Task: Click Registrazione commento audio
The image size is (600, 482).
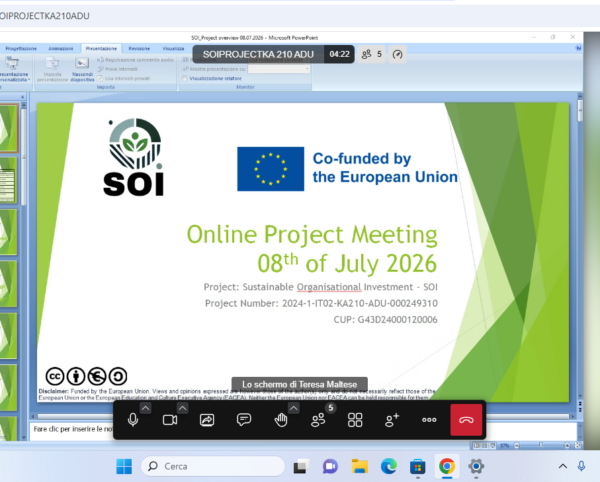Action: (x=135, y=60)
